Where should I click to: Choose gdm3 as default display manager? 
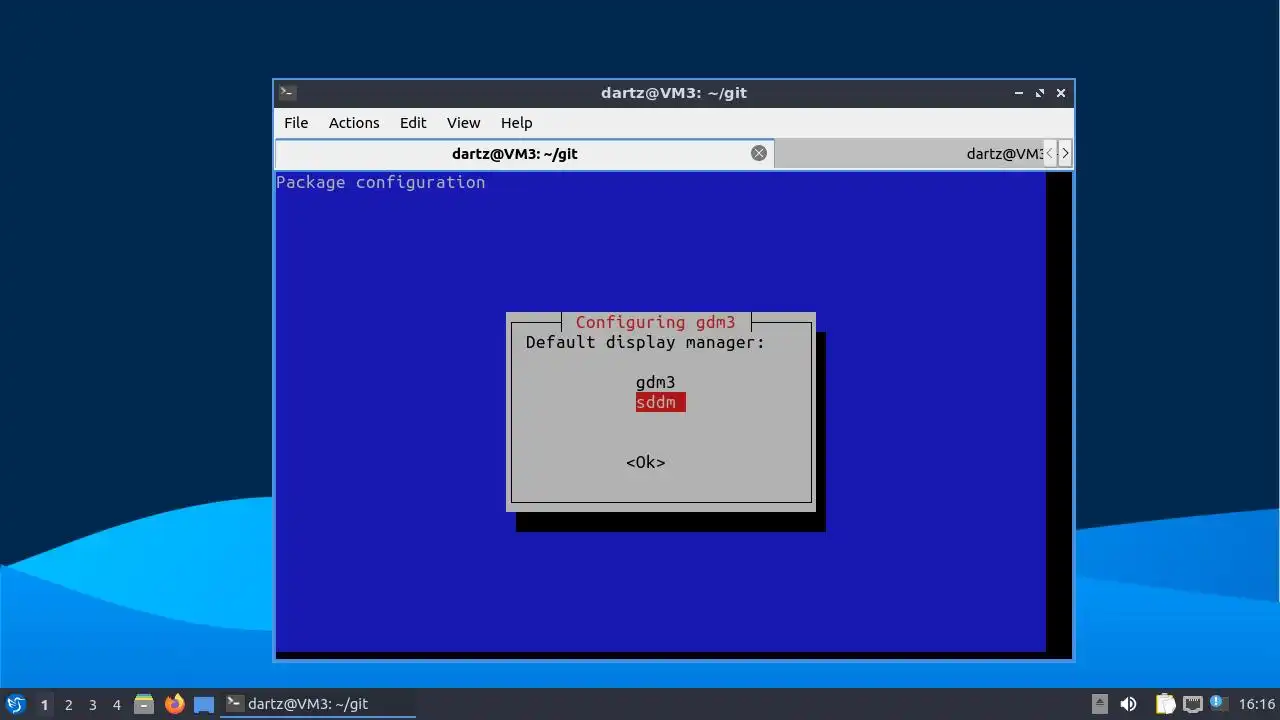(655, 382)
